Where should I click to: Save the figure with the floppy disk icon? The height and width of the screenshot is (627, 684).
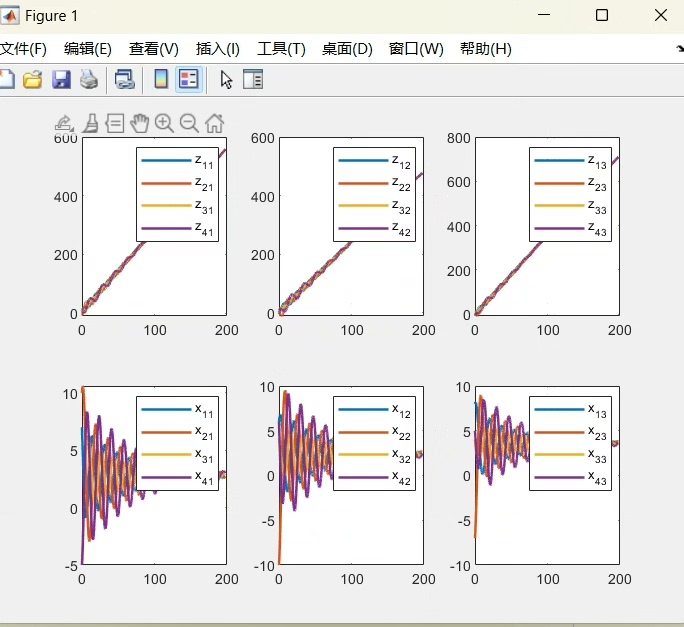tap(61, 79)
